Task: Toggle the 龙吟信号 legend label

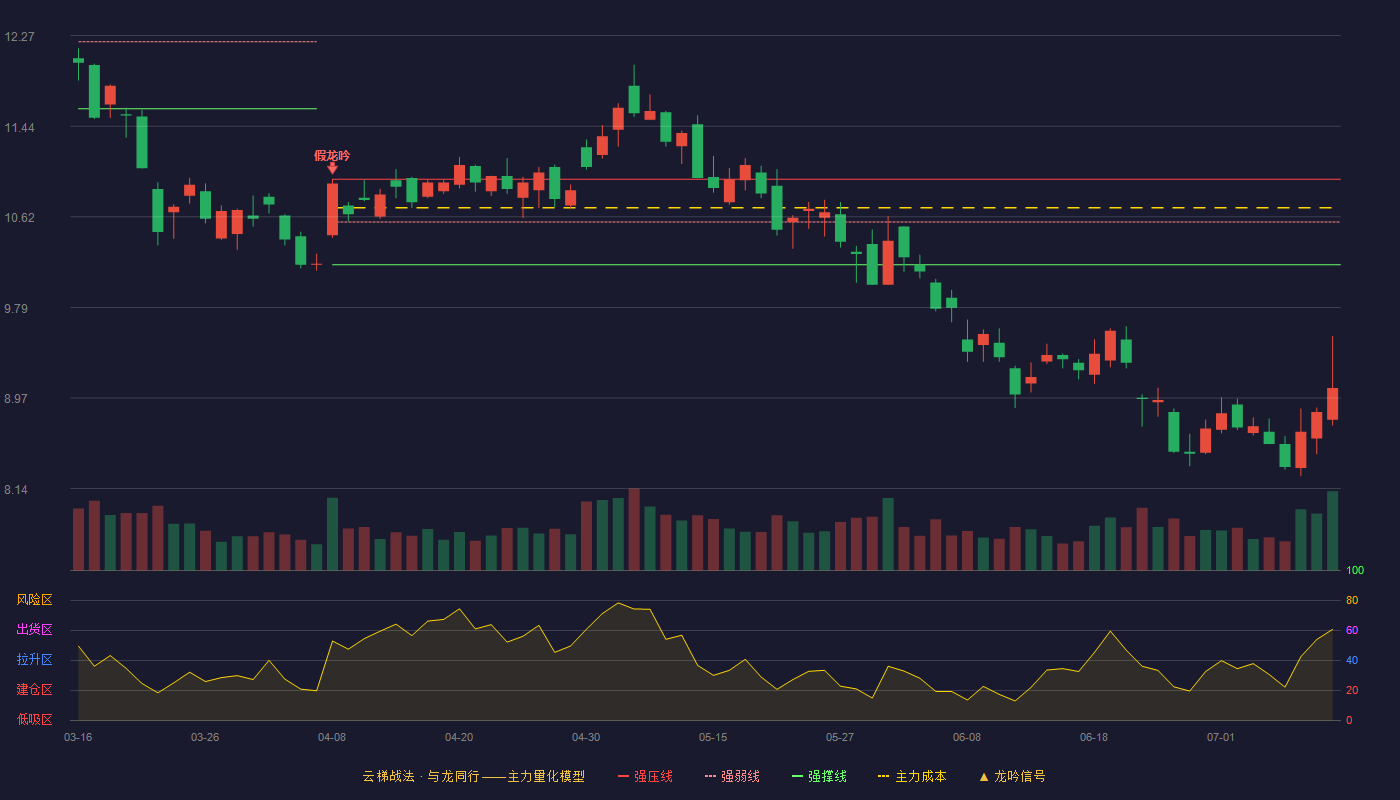Action: click(x=1020, y=776)
